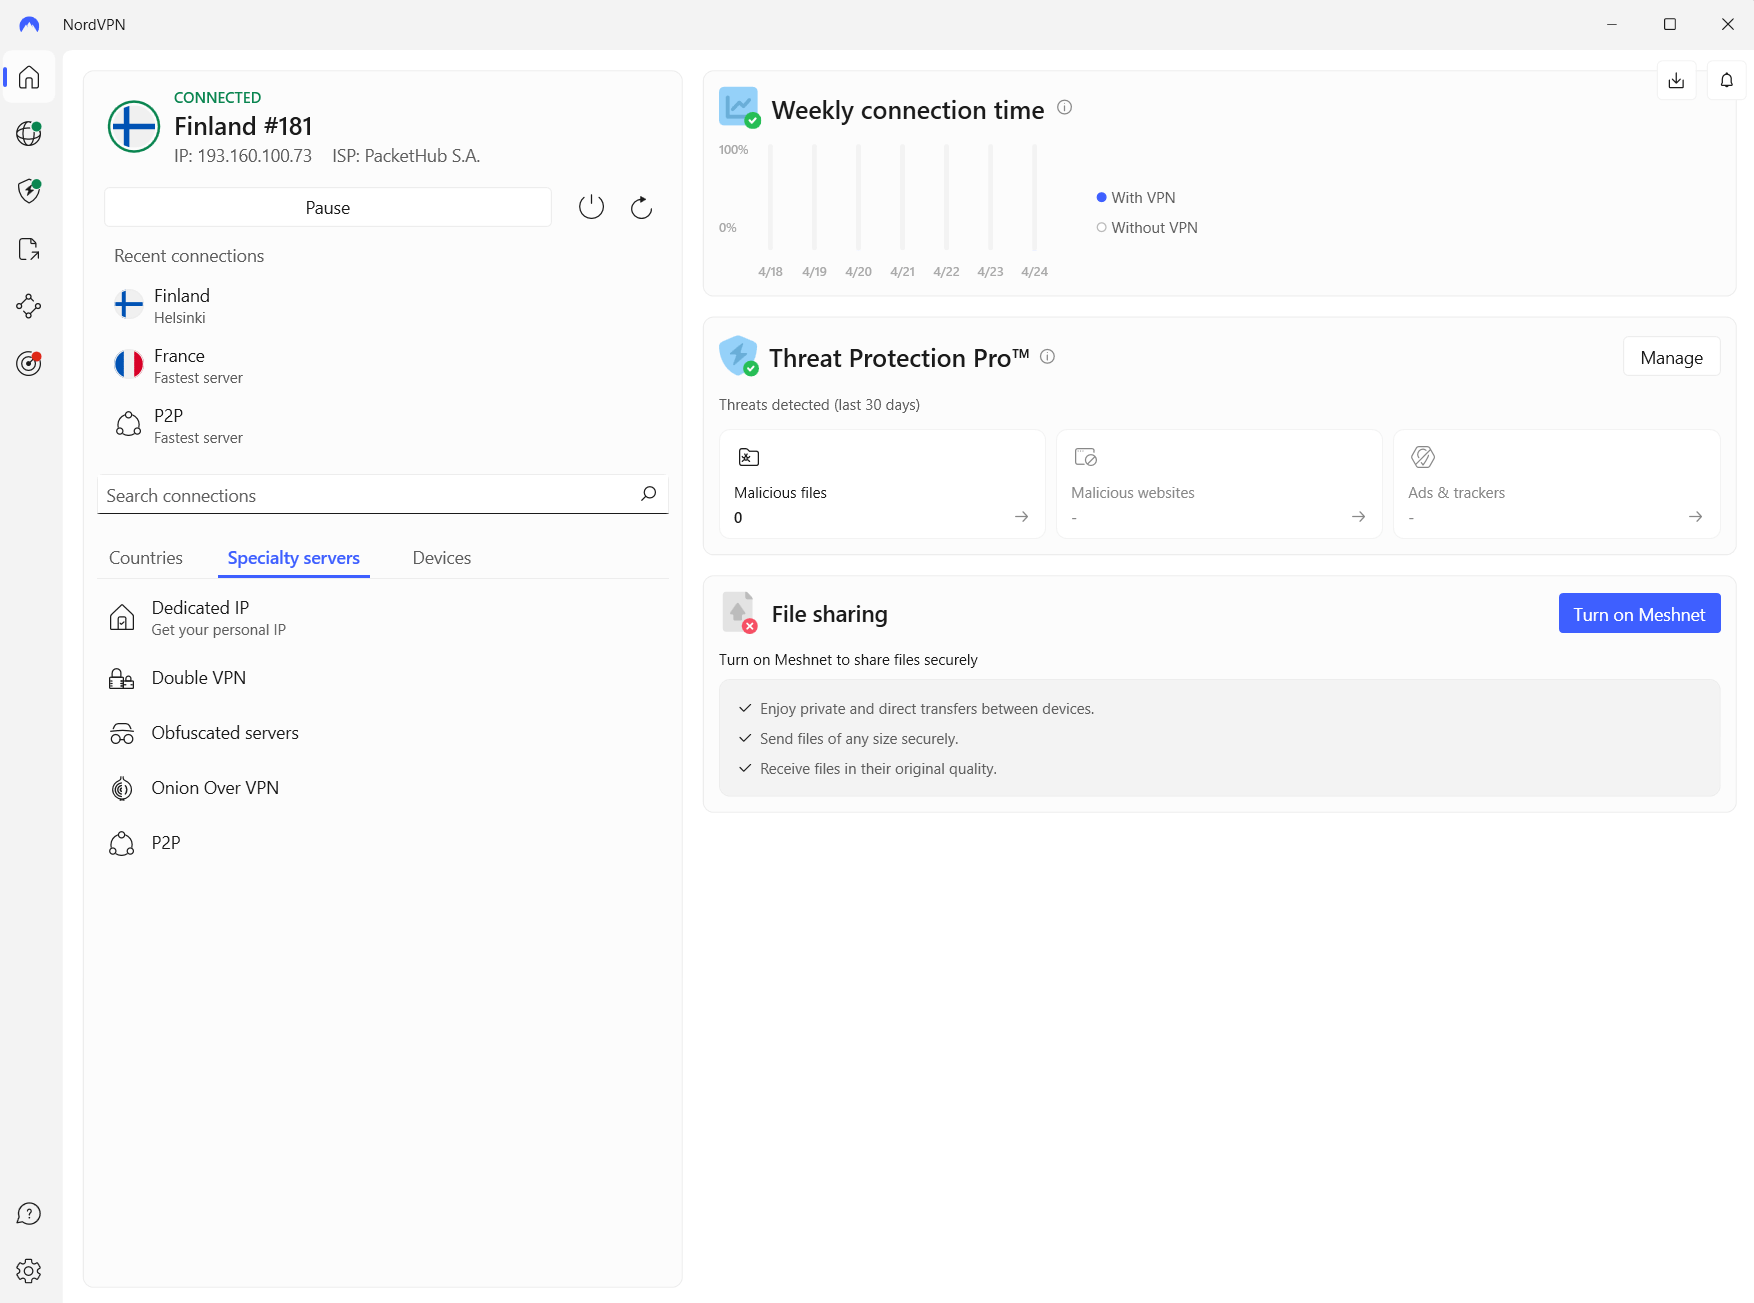Click the NordVPN logo in title bar
The height and width of the screenshot is (1303, 1754).
[x=29, y=24]
